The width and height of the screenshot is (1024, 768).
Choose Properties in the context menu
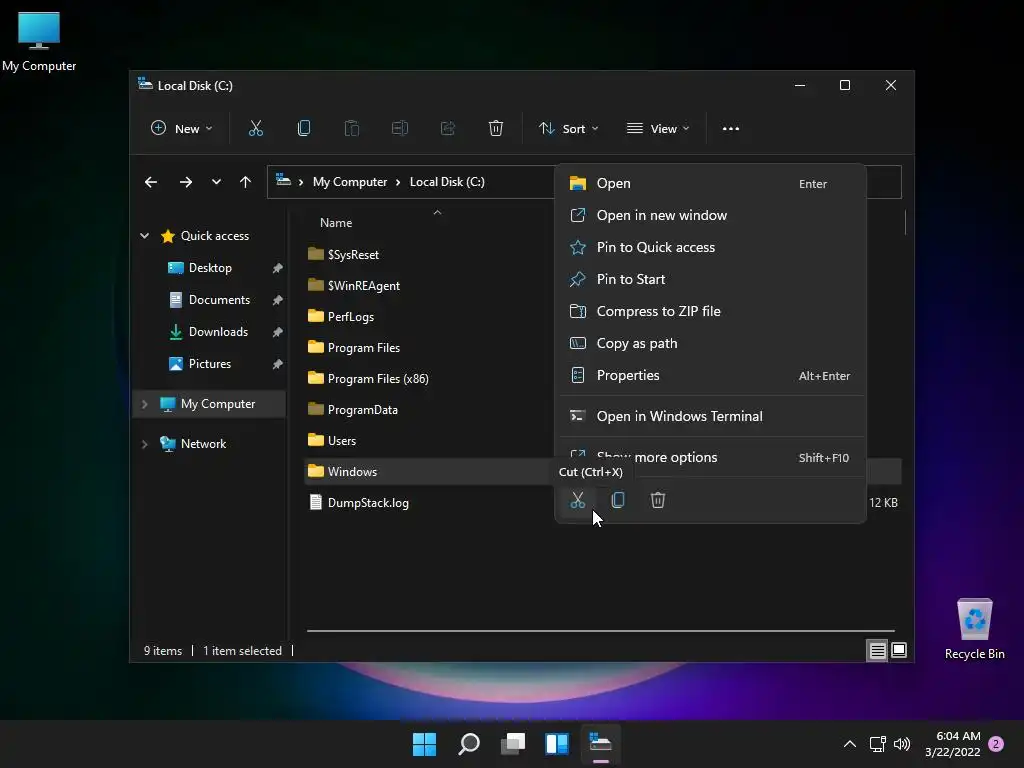(710, 376)
